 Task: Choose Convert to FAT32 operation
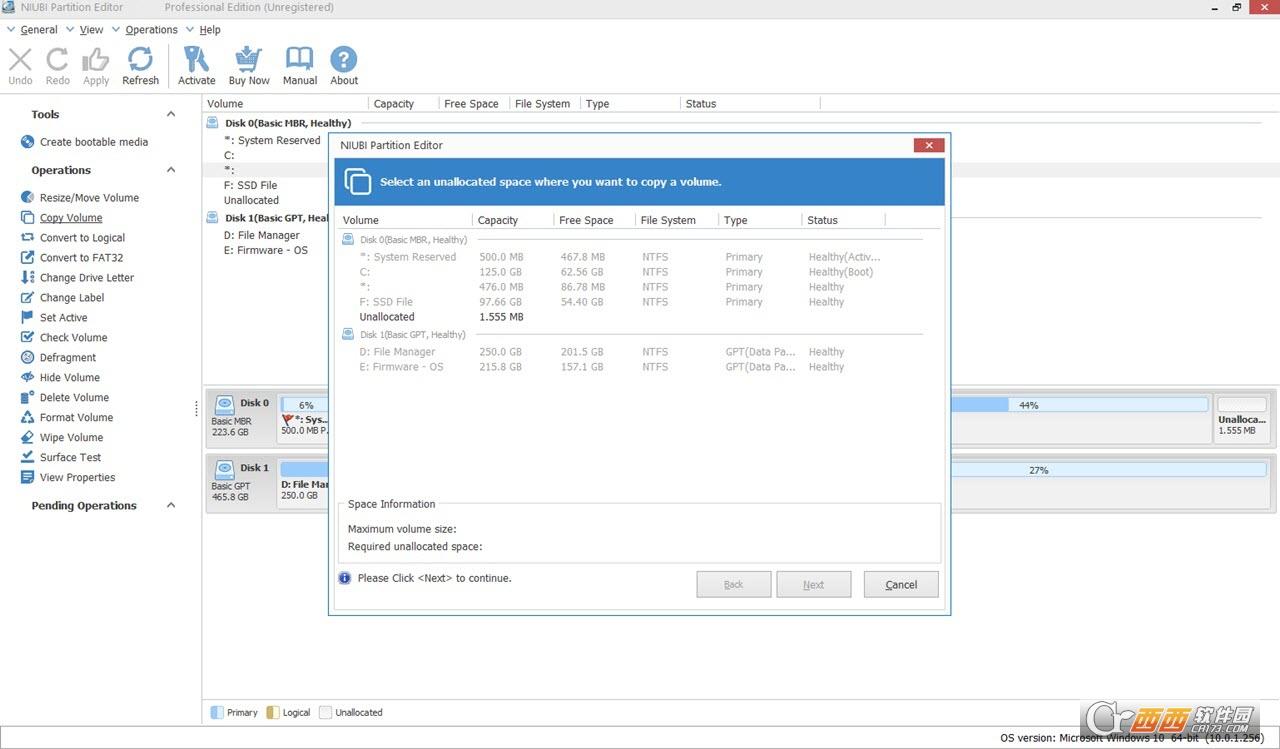(82, 258)
